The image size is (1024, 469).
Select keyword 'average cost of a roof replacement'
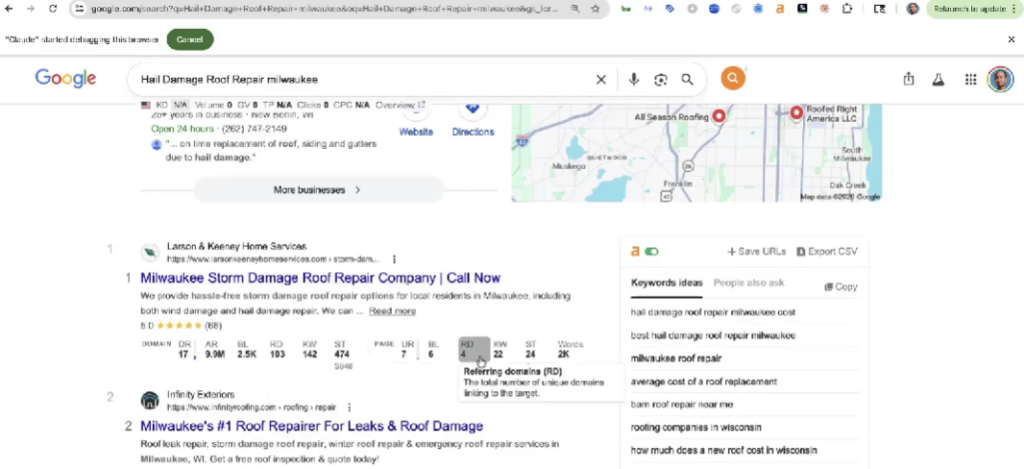tap(704, 381)
